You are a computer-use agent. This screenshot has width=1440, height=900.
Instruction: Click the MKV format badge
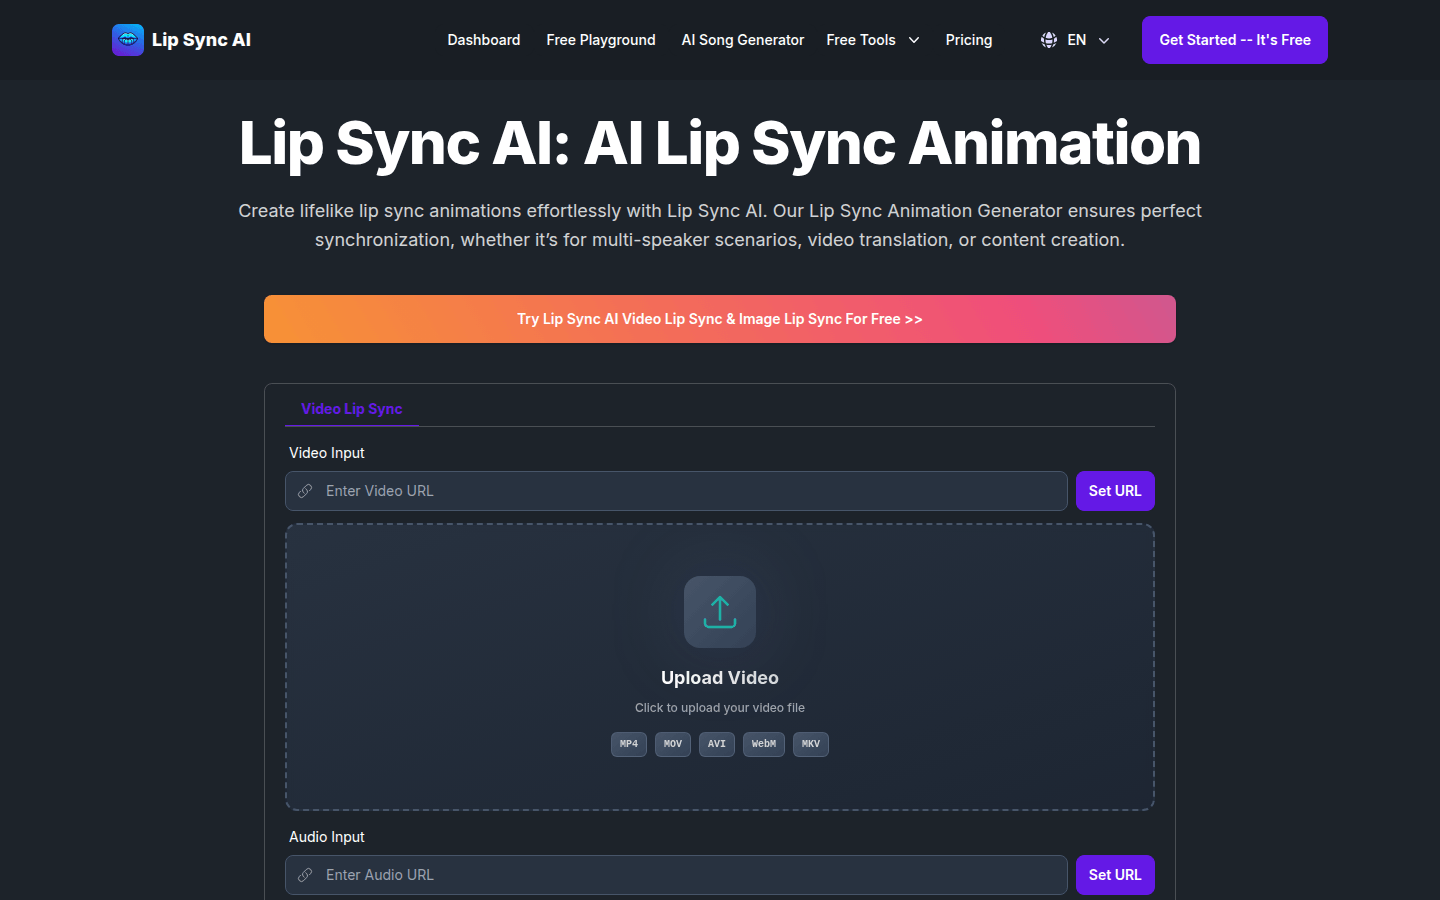coord(811,744)
